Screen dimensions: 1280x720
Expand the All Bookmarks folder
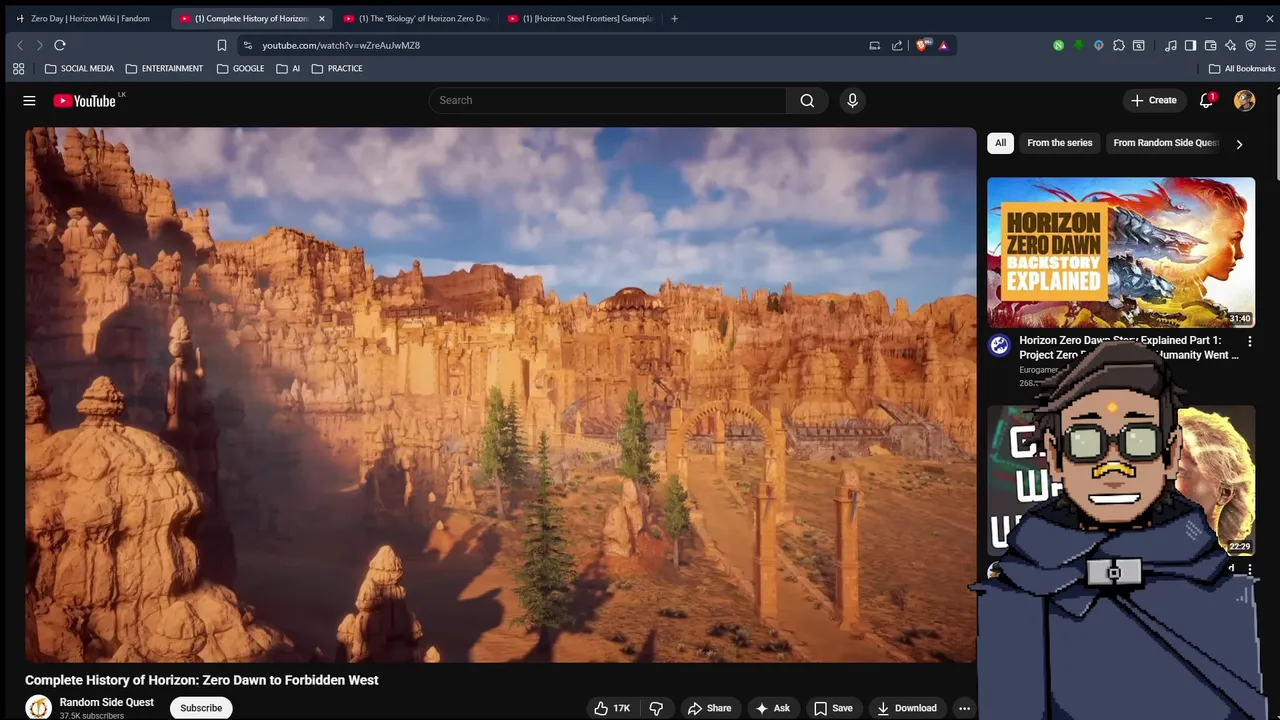(1242, 69)
